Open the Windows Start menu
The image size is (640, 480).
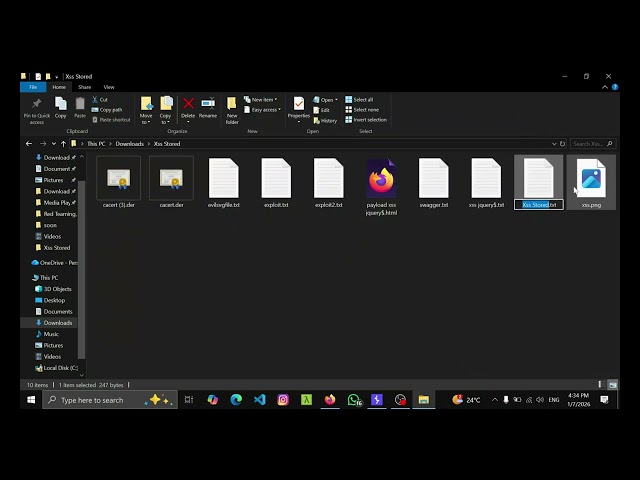point(31,400)
